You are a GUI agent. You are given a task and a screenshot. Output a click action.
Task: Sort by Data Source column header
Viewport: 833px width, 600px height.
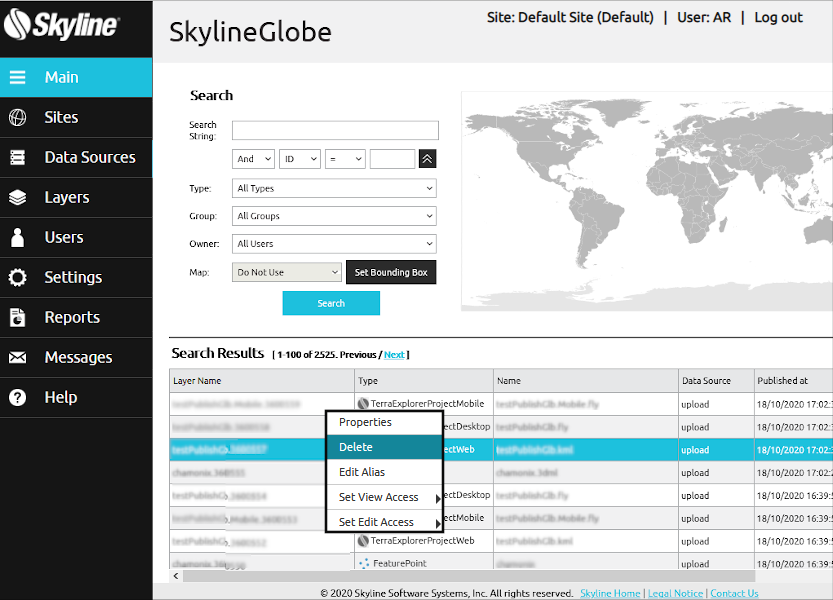pyautogui.click(x=716, y=381)
